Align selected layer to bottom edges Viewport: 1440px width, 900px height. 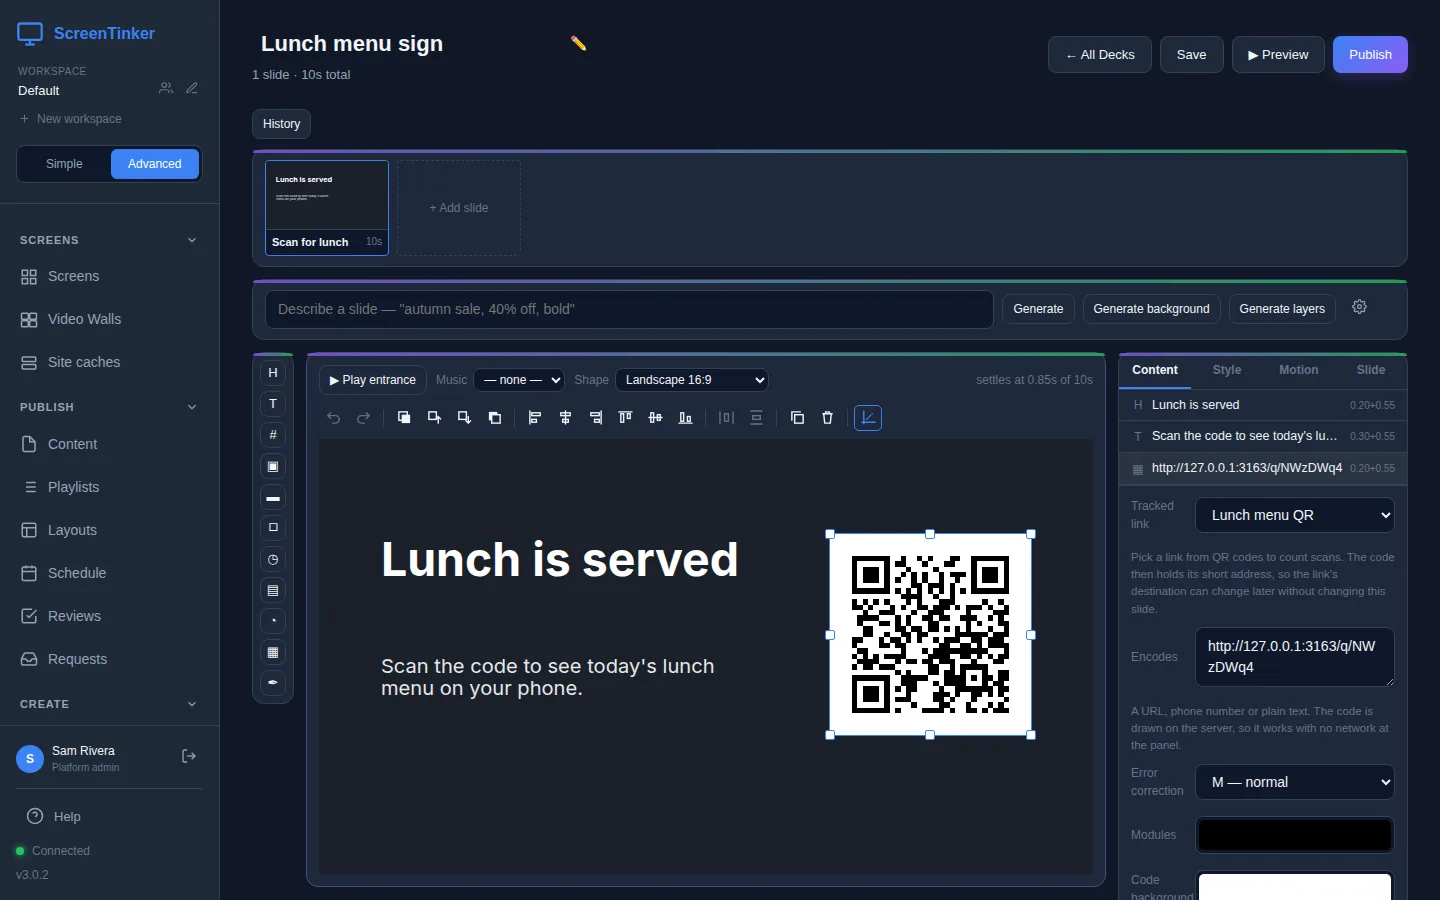[686, 418]
